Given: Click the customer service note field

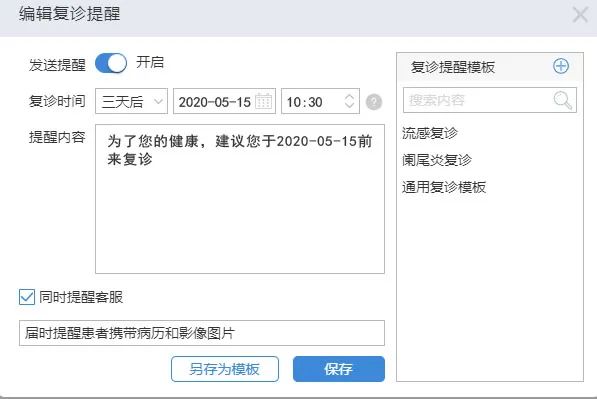Looking at the screenshot, I should coord(202,333).
